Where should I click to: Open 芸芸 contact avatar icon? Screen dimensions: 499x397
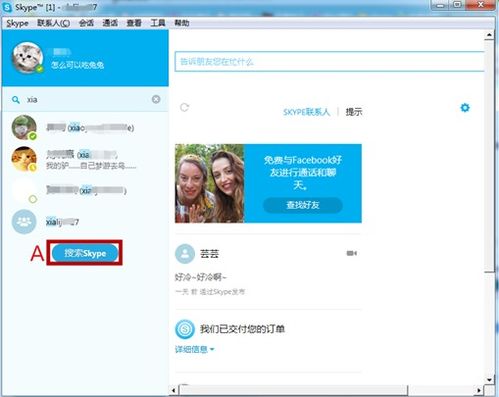(x=185, y=254)
